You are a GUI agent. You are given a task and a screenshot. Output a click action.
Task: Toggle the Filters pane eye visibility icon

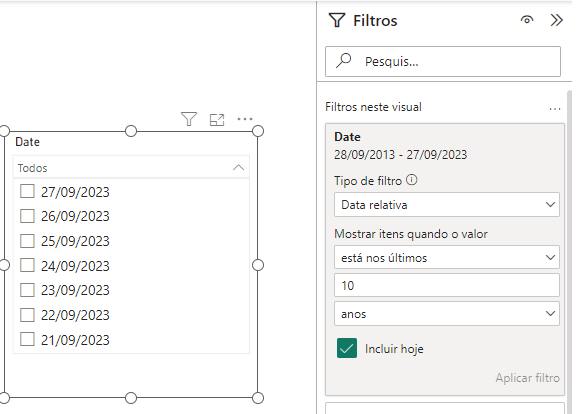pyautogui.click(x=527, y=20)
